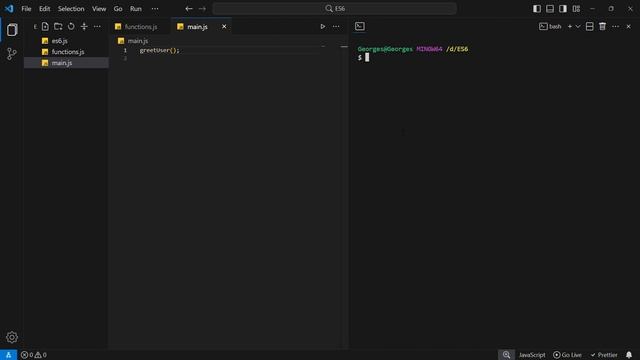The width and height of the screenshot is (640, 360).
Task: Open Explorer more actions menu
Action: coord(97,27)
